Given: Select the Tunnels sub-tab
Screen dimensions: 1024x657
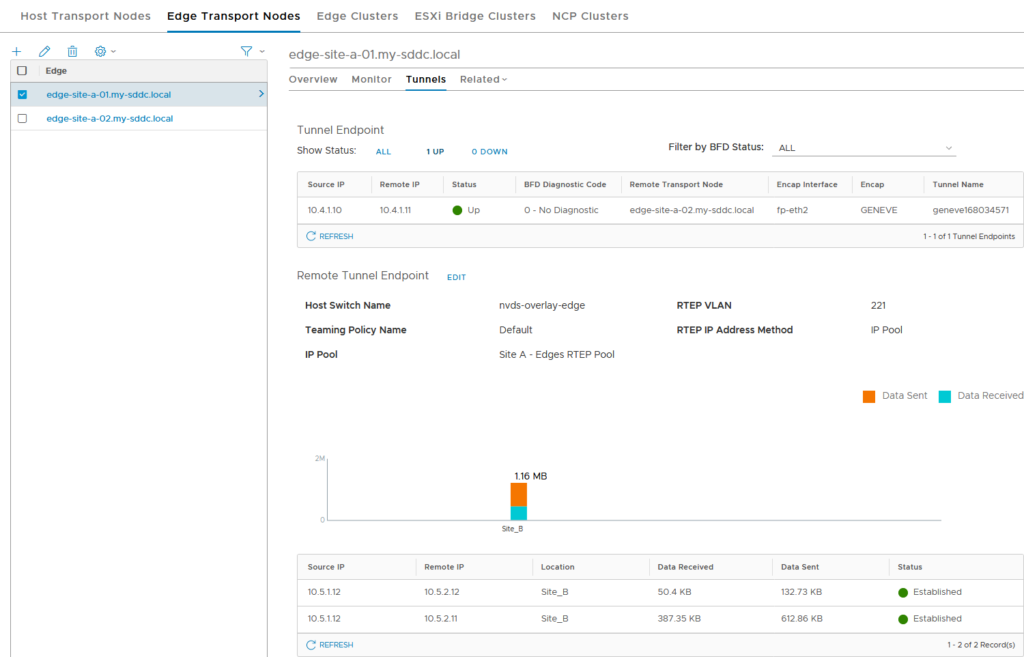Looking at the screenshot, I should [426, 79].
